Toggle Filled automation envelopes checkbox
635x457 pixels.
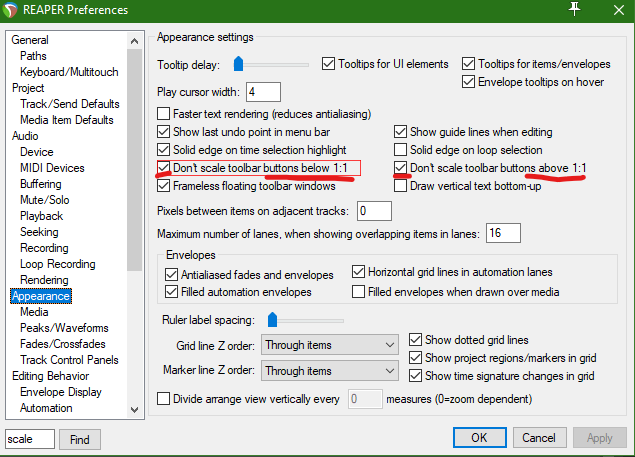(x=171, y=292)
